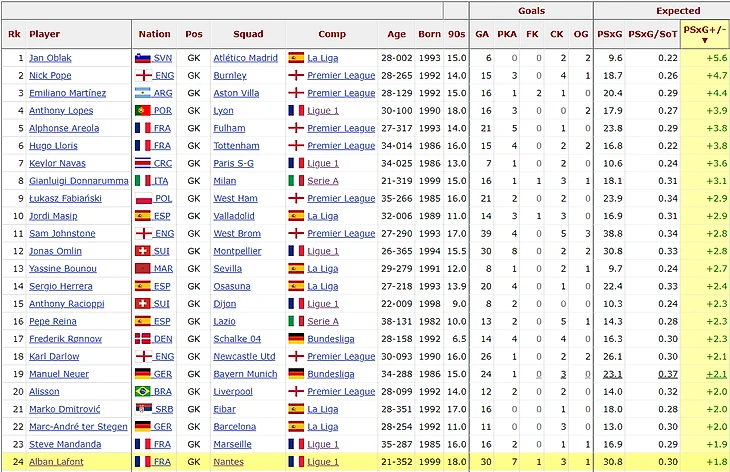This screenshot has height=472, width=730.
Task: Click the Slovenia flag icon beside SVN
Action: 143,58
